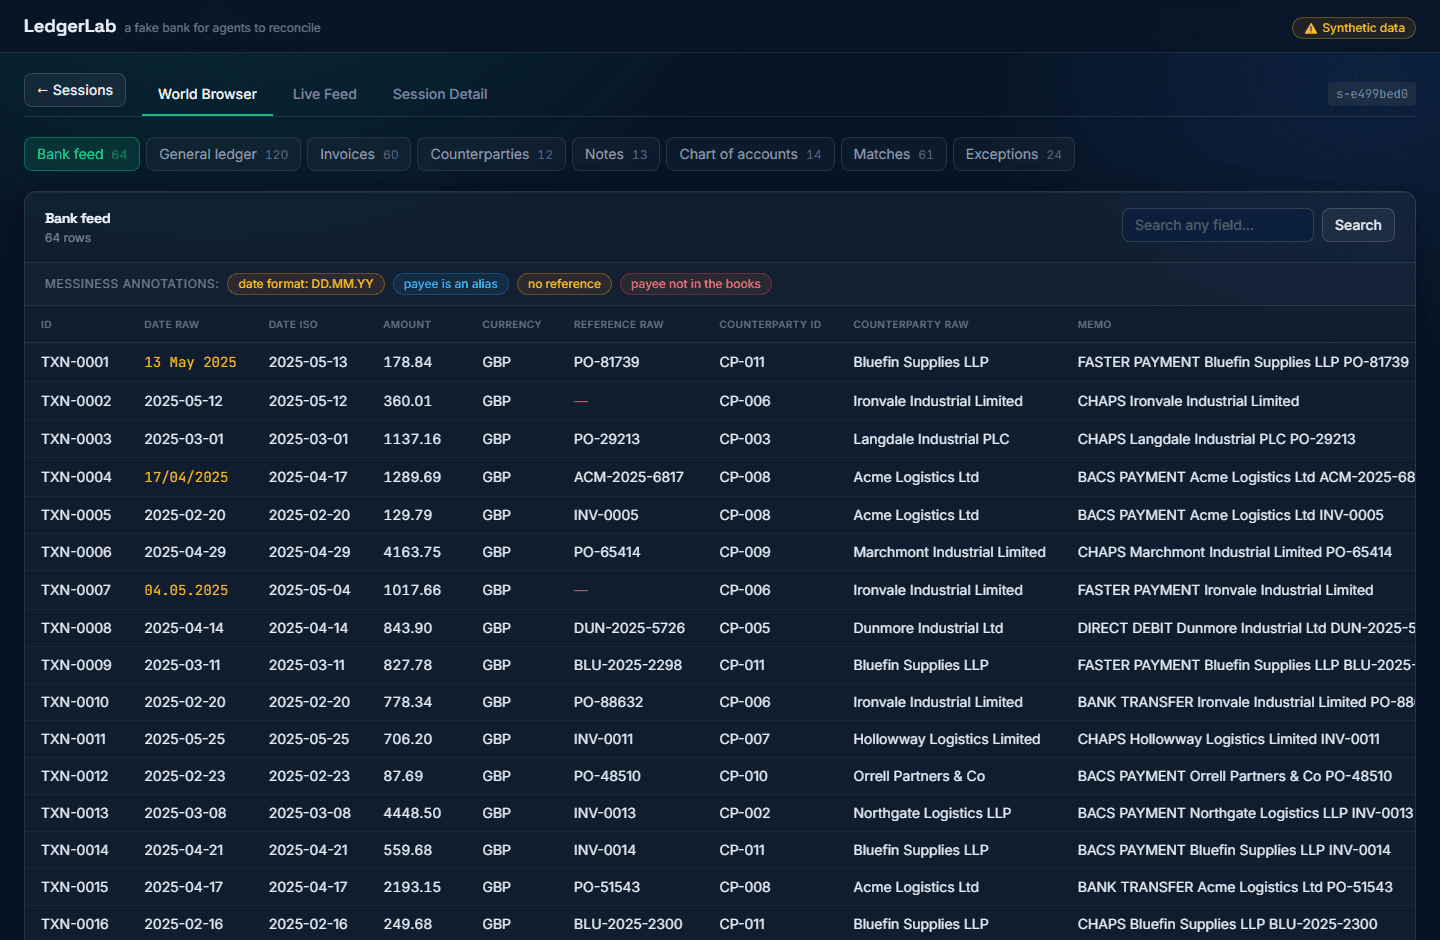The width and height of the screenshot is (1440, 940).
Task: Click Hollowway Logistics Limited counterparty cell
Action: tap(946, 739)
